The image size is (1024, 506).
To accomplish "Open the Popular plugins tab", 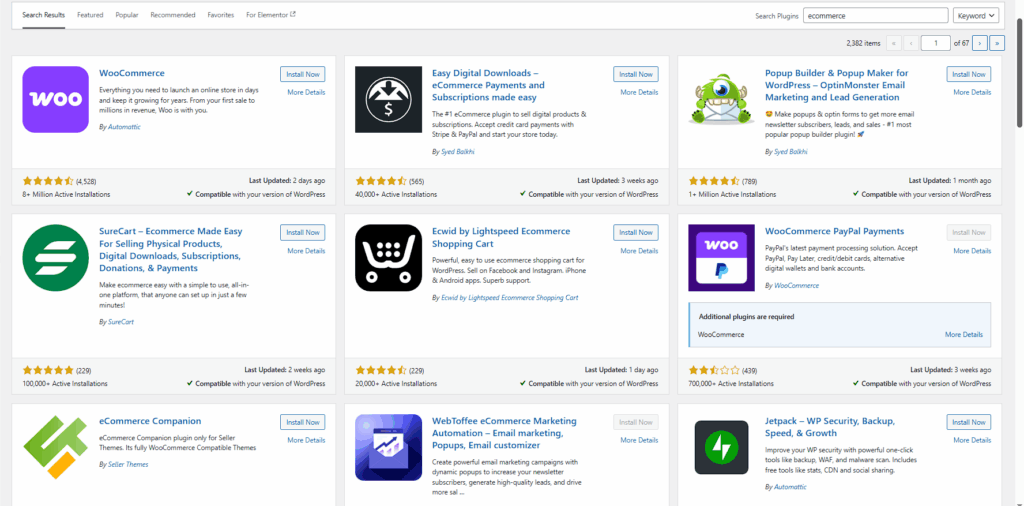I will pyautogui.click(x=127, y=15).
